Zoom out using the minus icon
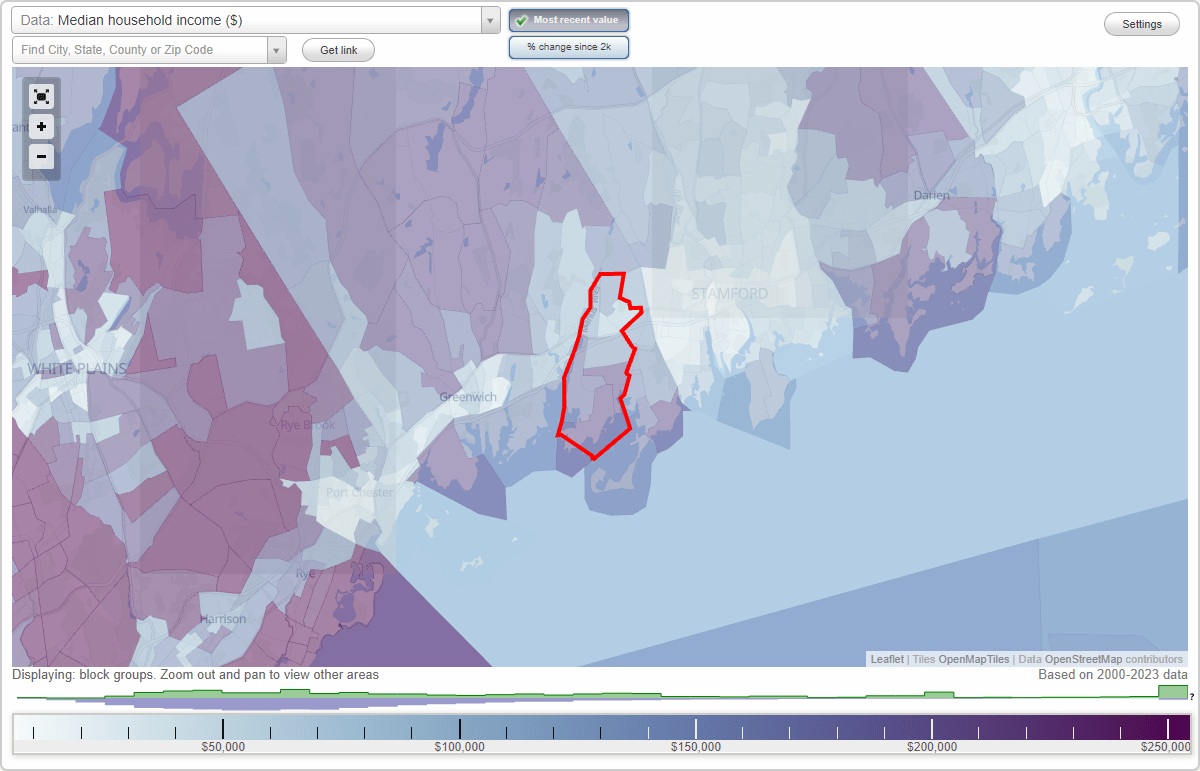Screen dimensions: 1200x771 pyautogui.click(x=41, y=157)
